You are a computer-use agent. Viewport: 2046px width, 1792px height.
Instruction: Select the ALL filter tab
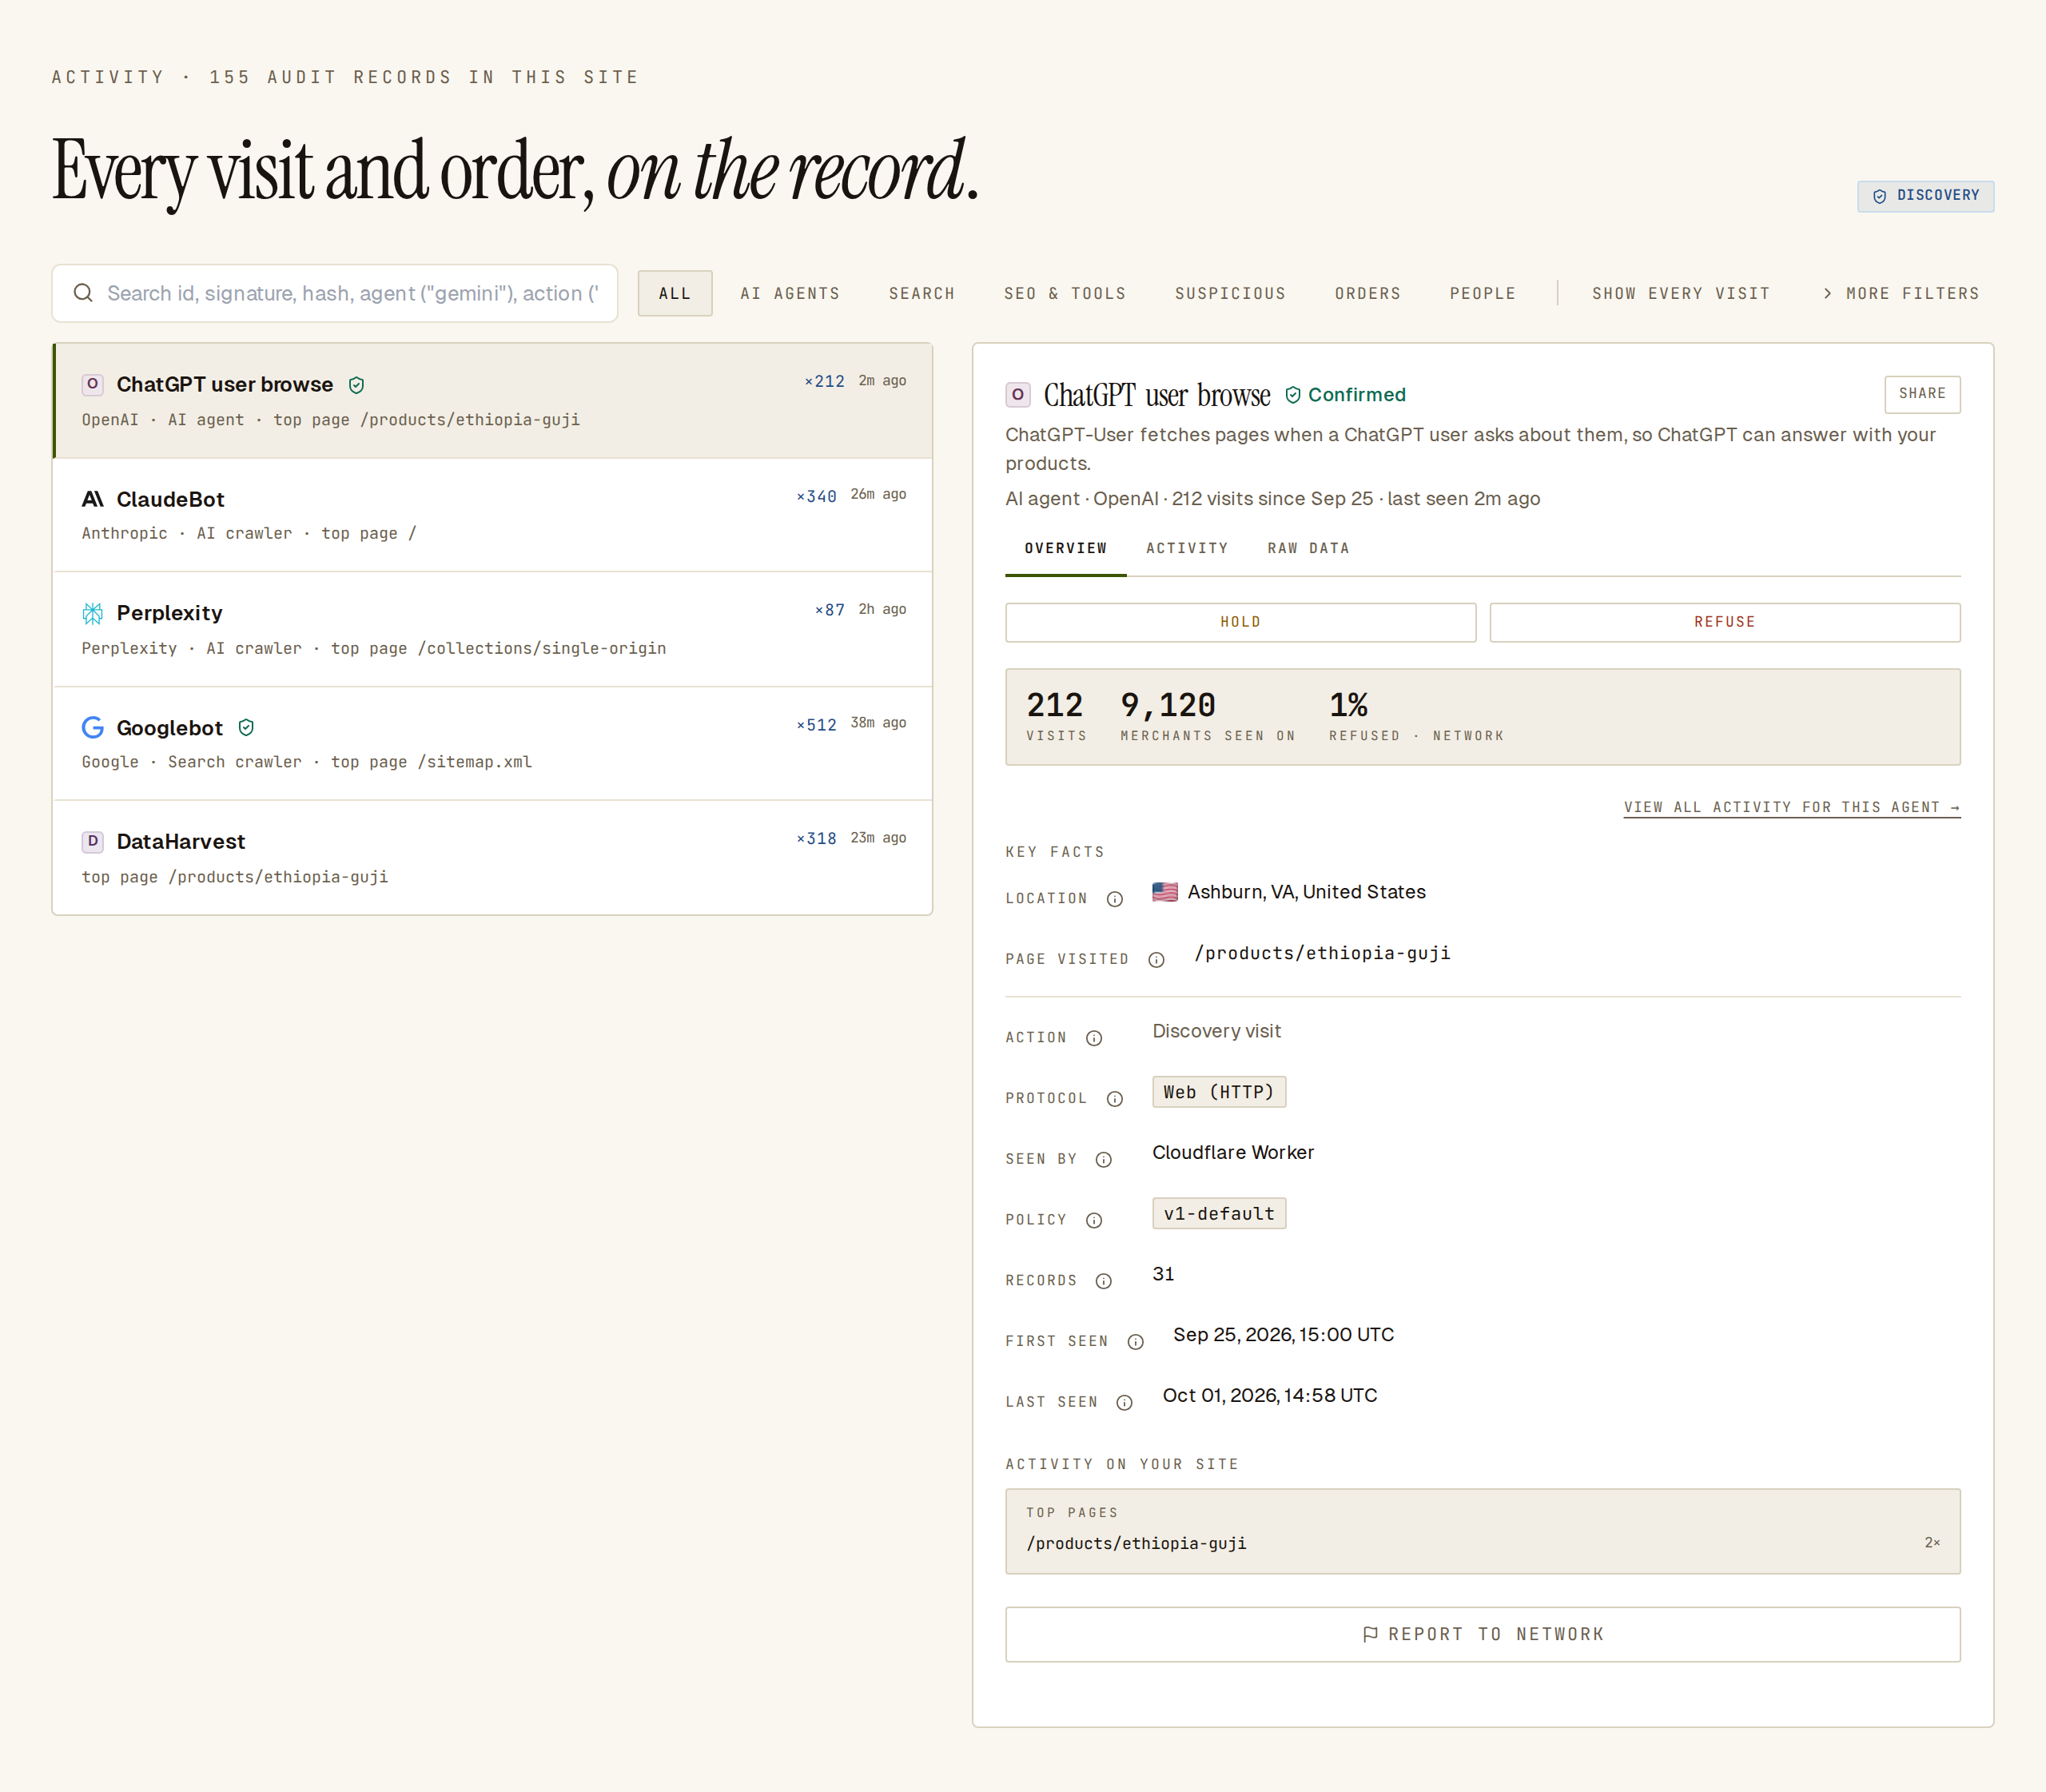[x=675, y=293]
